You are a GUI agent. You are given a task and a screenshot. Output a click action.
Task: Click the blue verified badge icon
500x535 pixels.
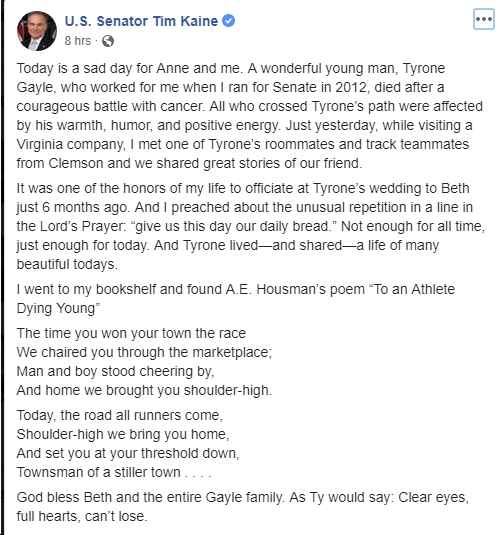click(x=228, y=21)
